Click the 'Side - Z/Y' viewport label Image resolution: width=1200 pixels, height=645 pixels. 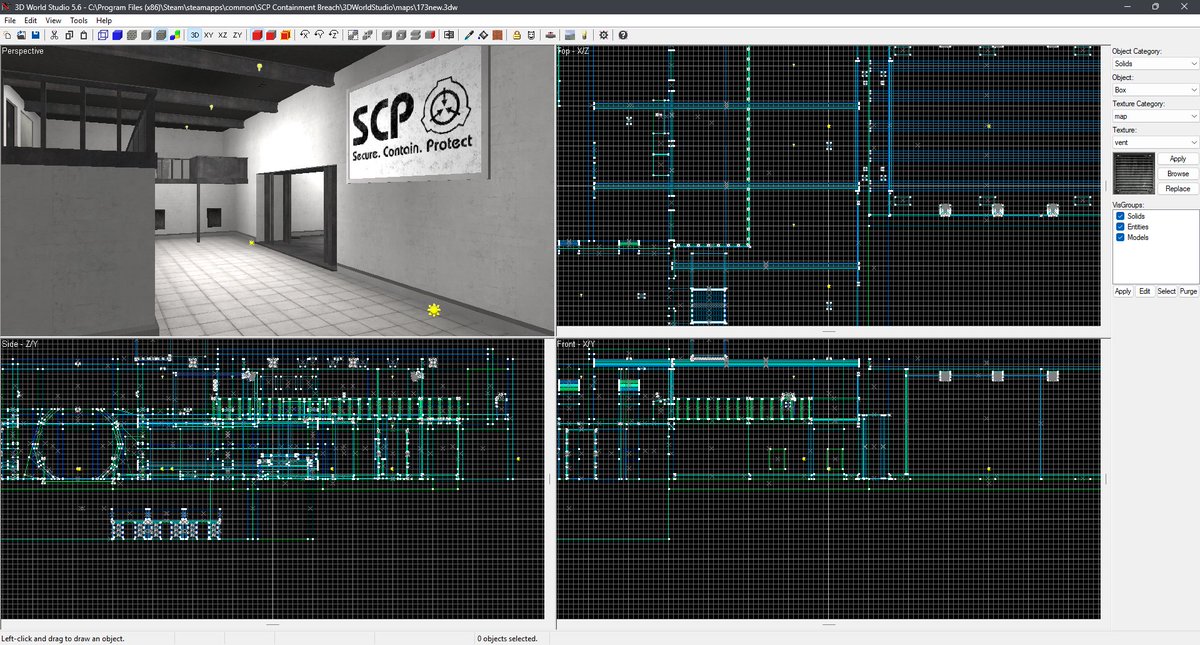pos(20,344)
